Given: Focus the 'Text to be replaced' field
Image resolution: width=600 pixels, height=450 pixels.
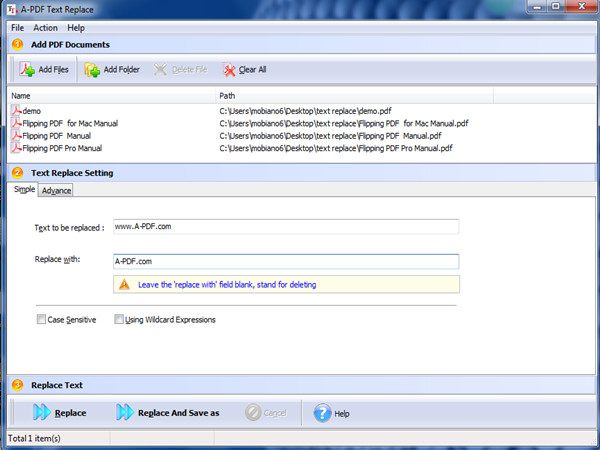Looking at the screenshot, I should [x=286, y=227].
